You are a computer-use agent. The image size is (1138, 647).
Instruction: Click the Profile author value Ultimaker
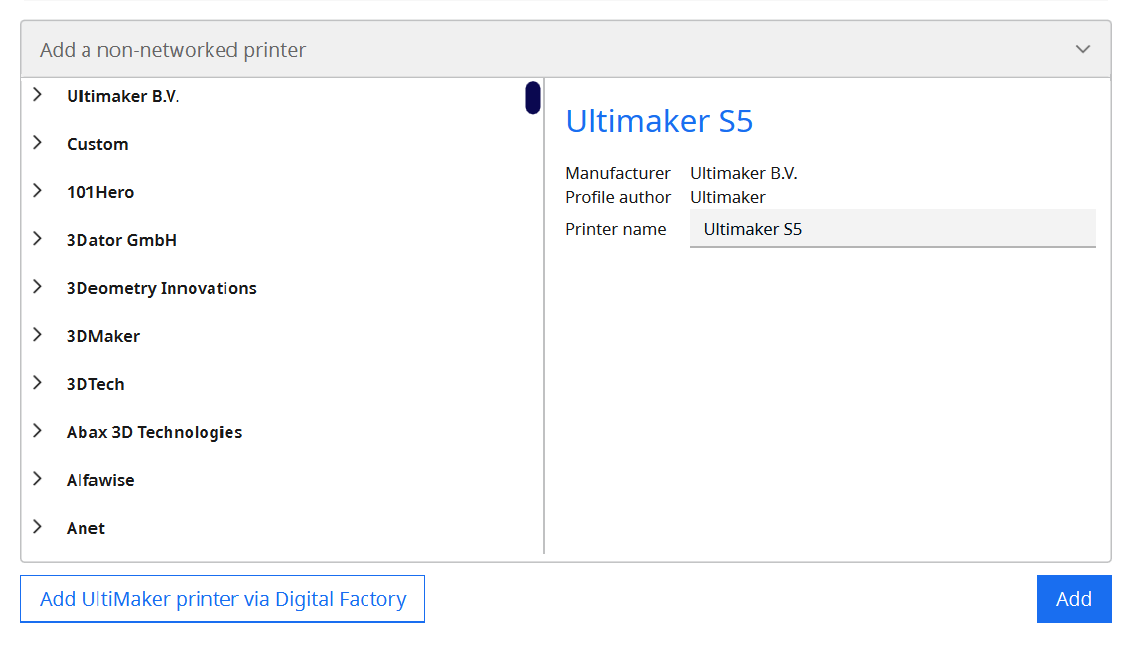[727, 198]
